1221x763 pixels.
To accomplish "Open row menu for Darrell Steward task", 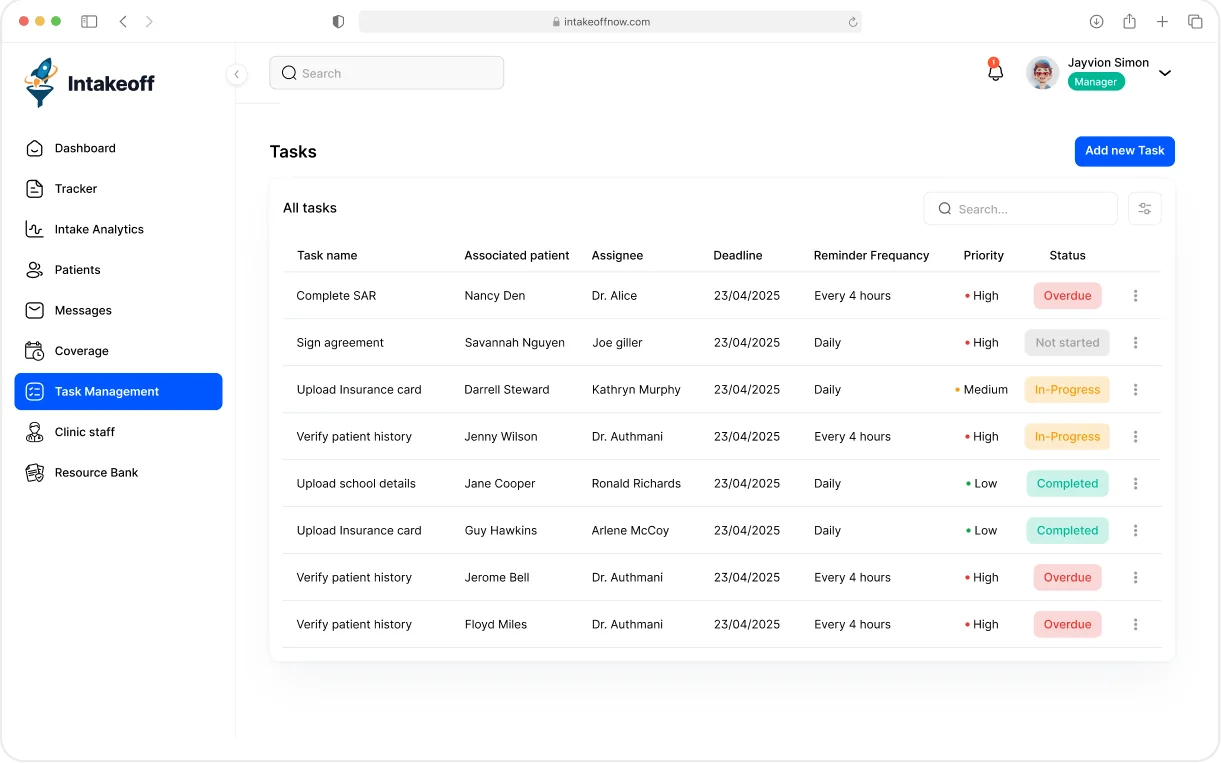I will (x=1135, y=390).
